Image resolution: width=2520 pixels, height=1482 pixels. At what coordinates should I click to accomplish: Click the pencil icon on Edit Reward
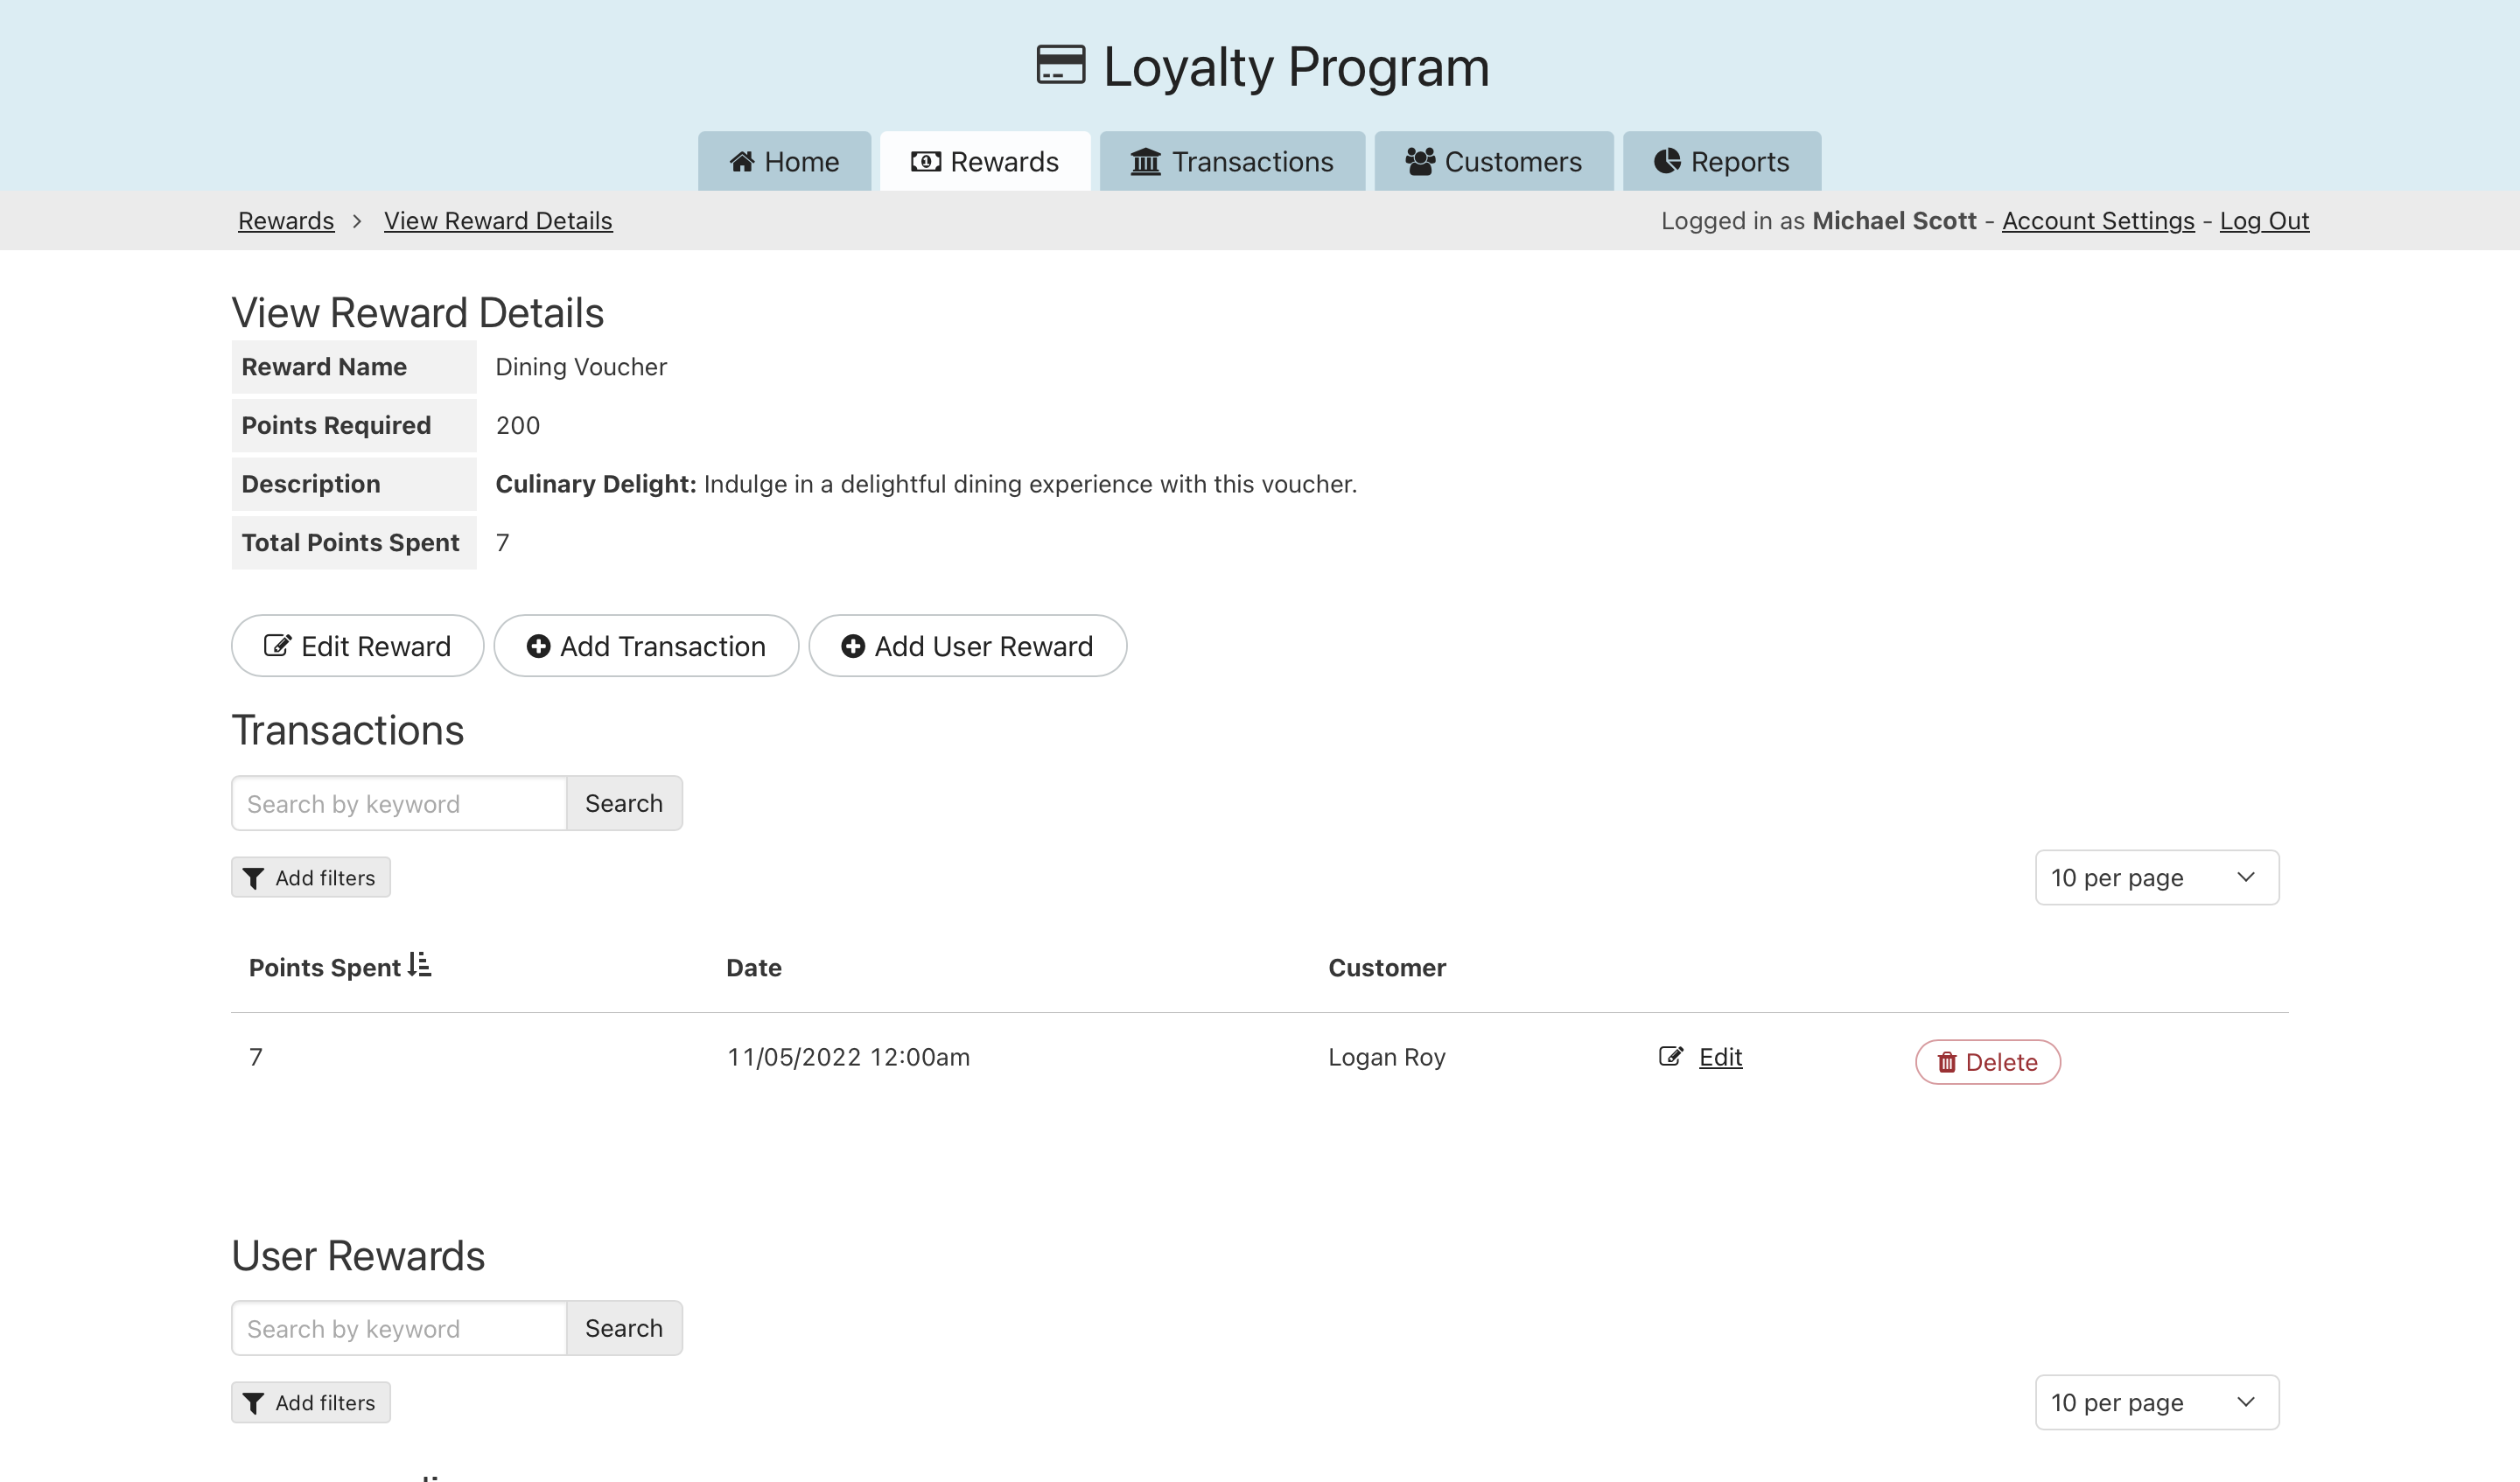(277, 646)
